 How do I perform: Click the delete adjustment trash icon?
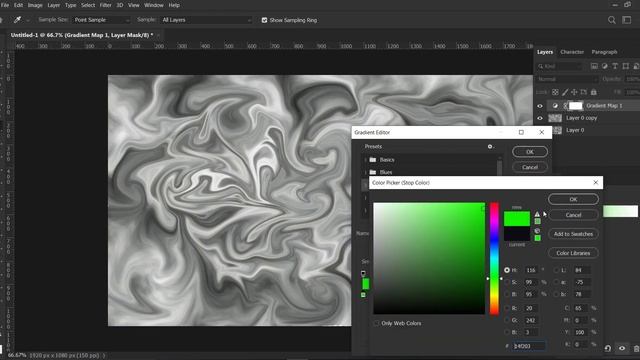pos(636,348)
